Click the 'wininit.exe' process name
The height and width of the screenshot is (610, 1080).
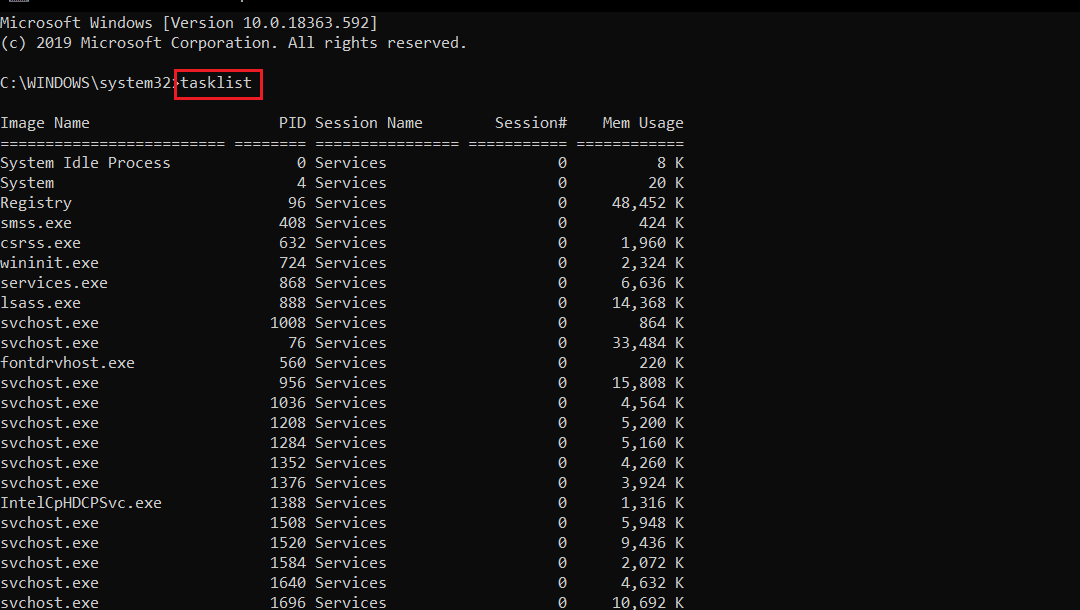[x=50, y=263]
